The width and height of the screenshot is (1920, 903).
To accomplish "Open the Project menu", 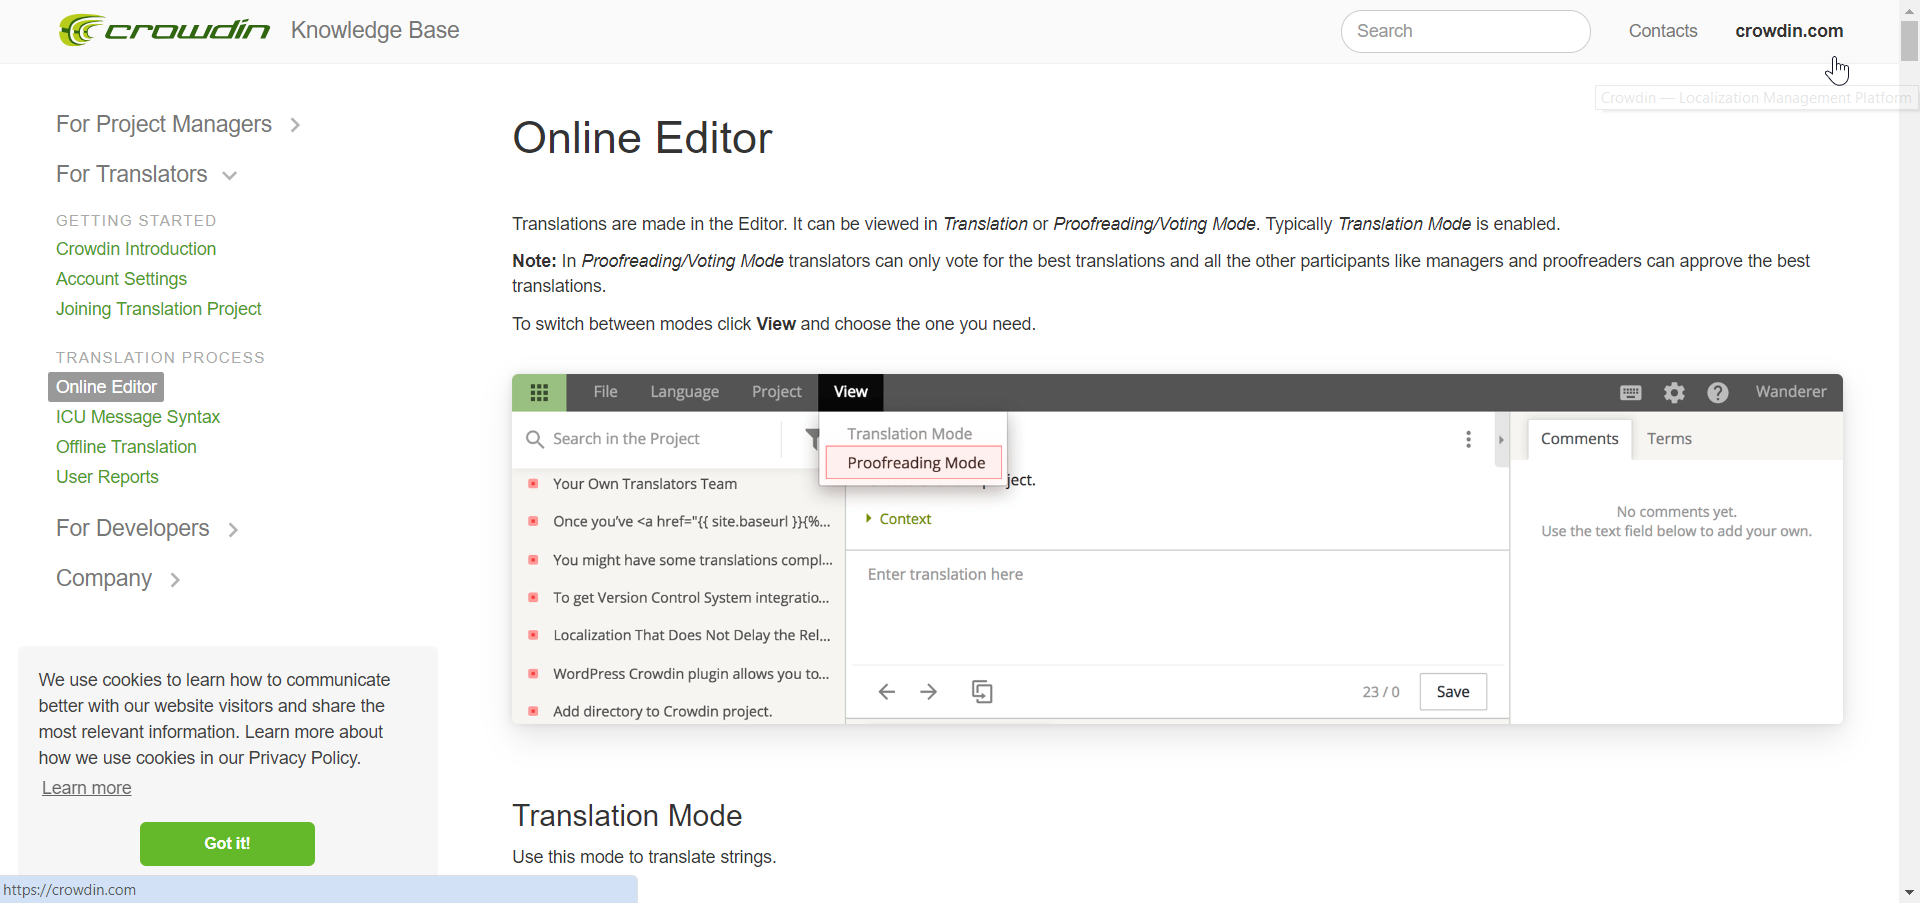I will (776, 392).
